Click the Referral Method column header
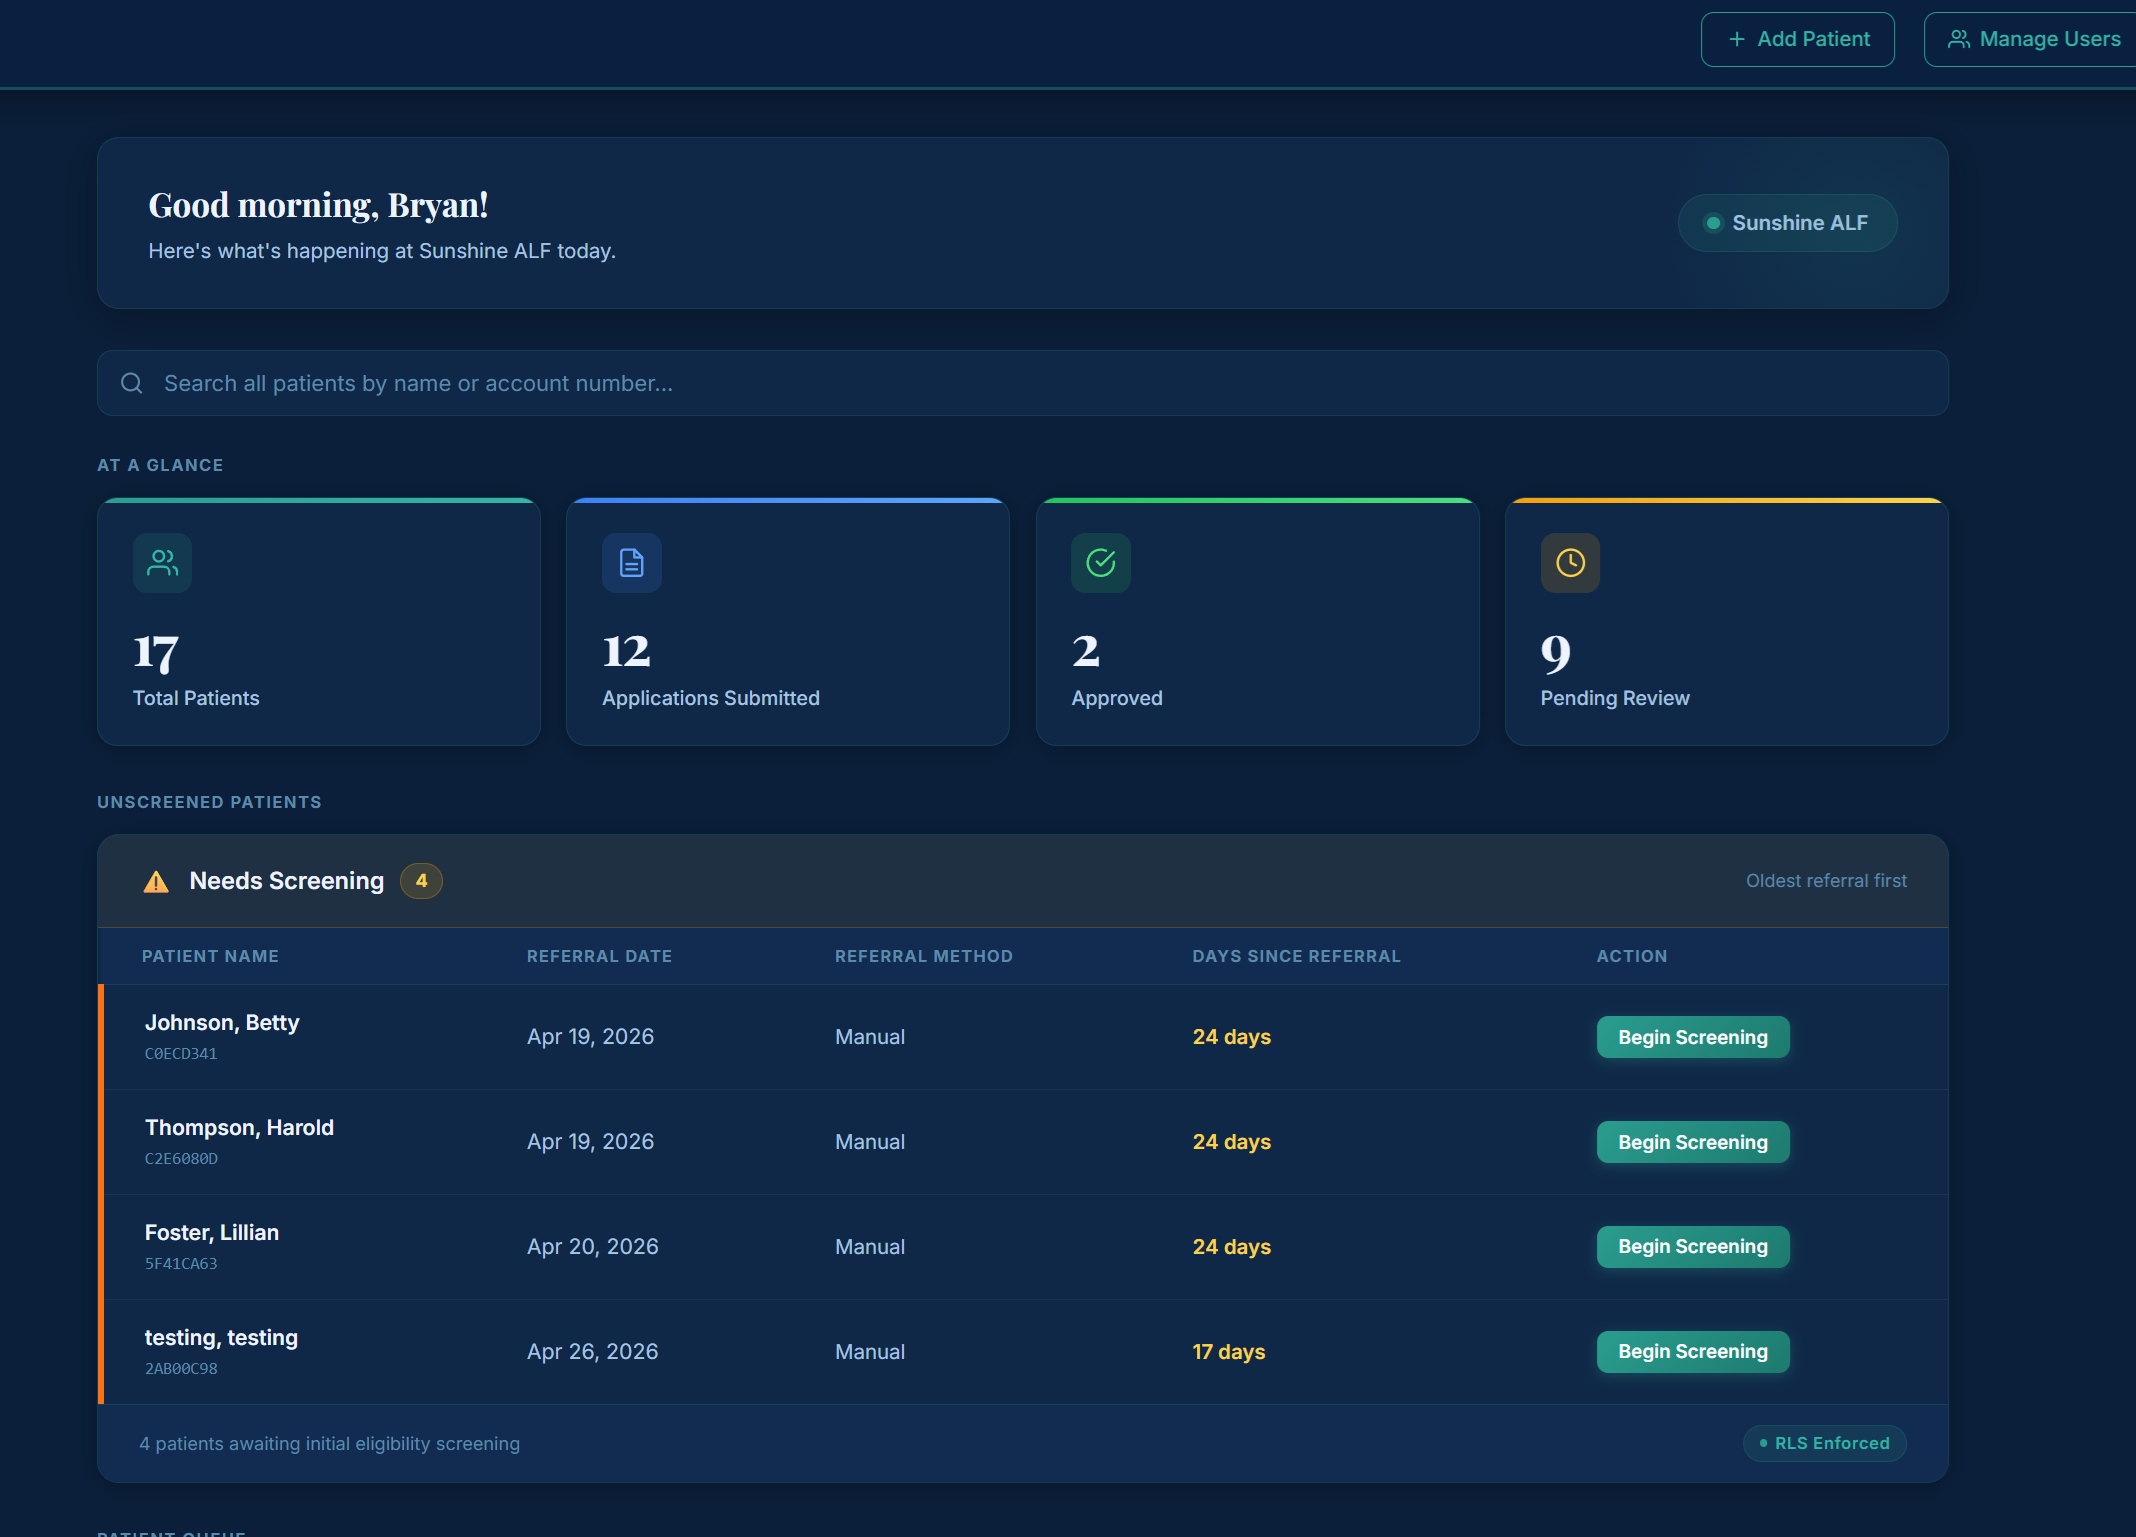Image resolution: width=2136 pixels, height=1537 pixels. point(923,956)
